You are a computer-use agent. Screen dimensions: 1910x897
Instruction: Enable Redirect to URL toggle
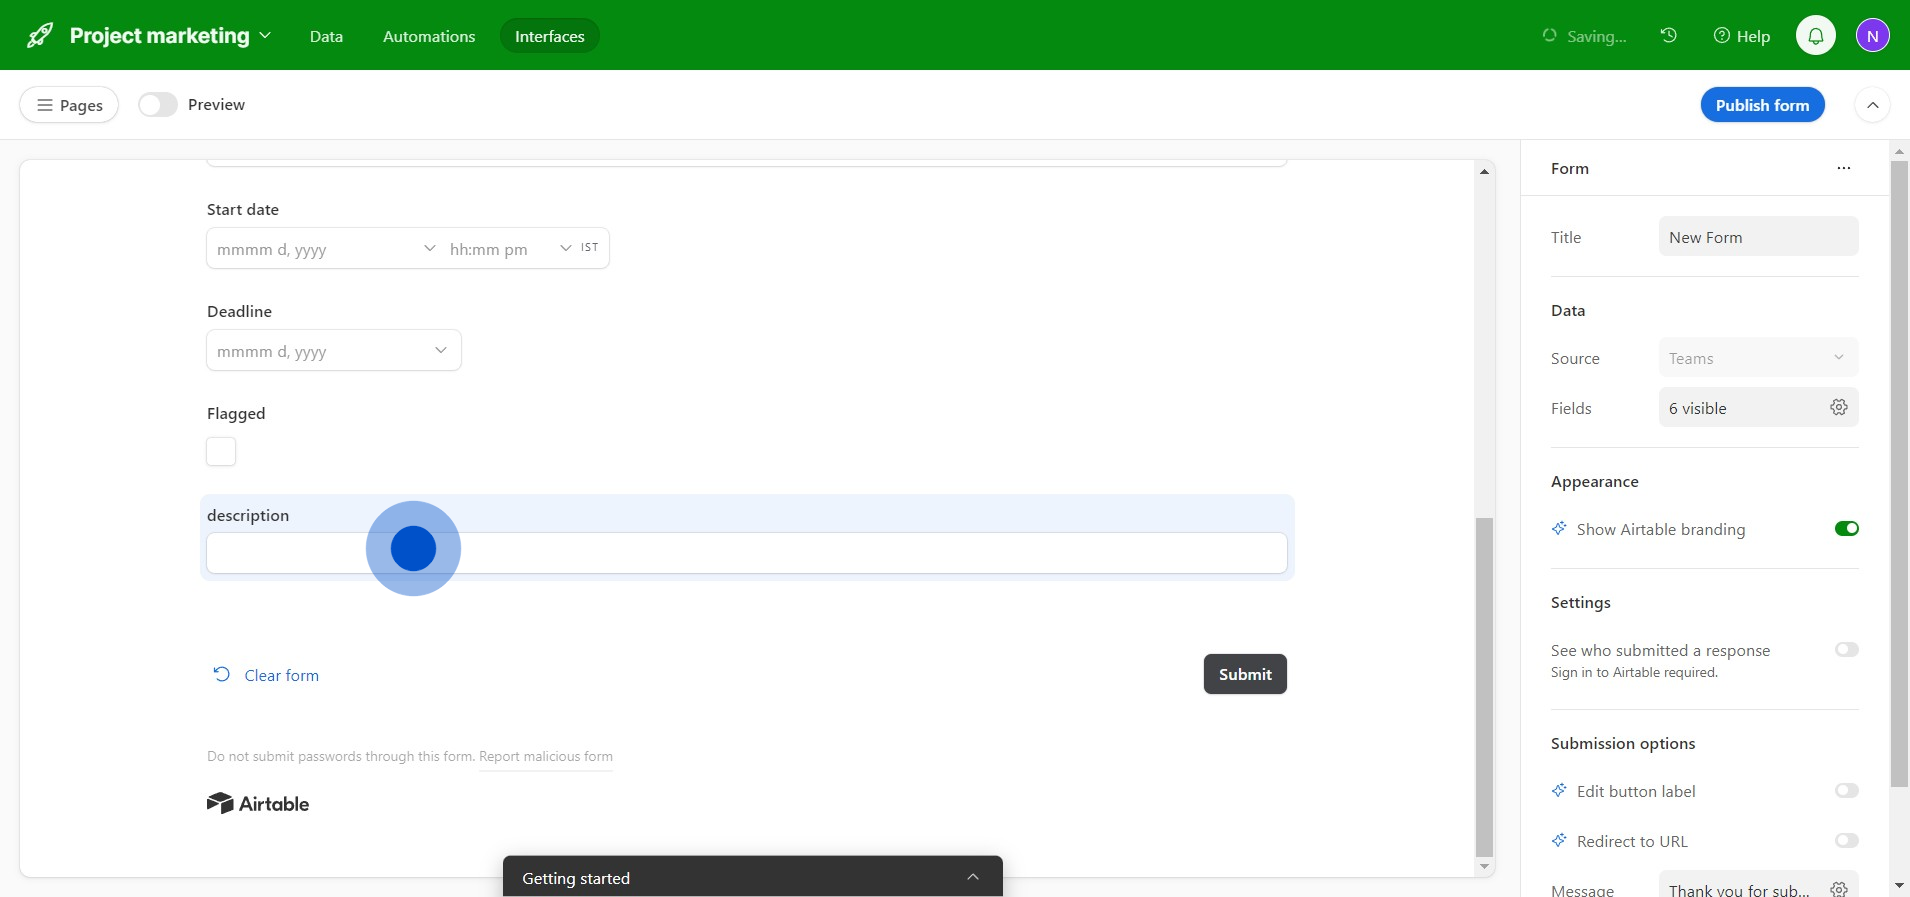point(1846,841)
